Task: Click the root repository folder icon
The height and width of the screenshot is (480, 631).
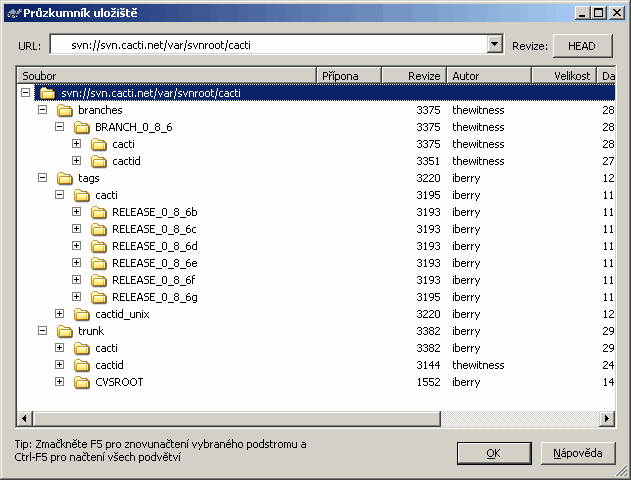Action: (x=47, y=93)
